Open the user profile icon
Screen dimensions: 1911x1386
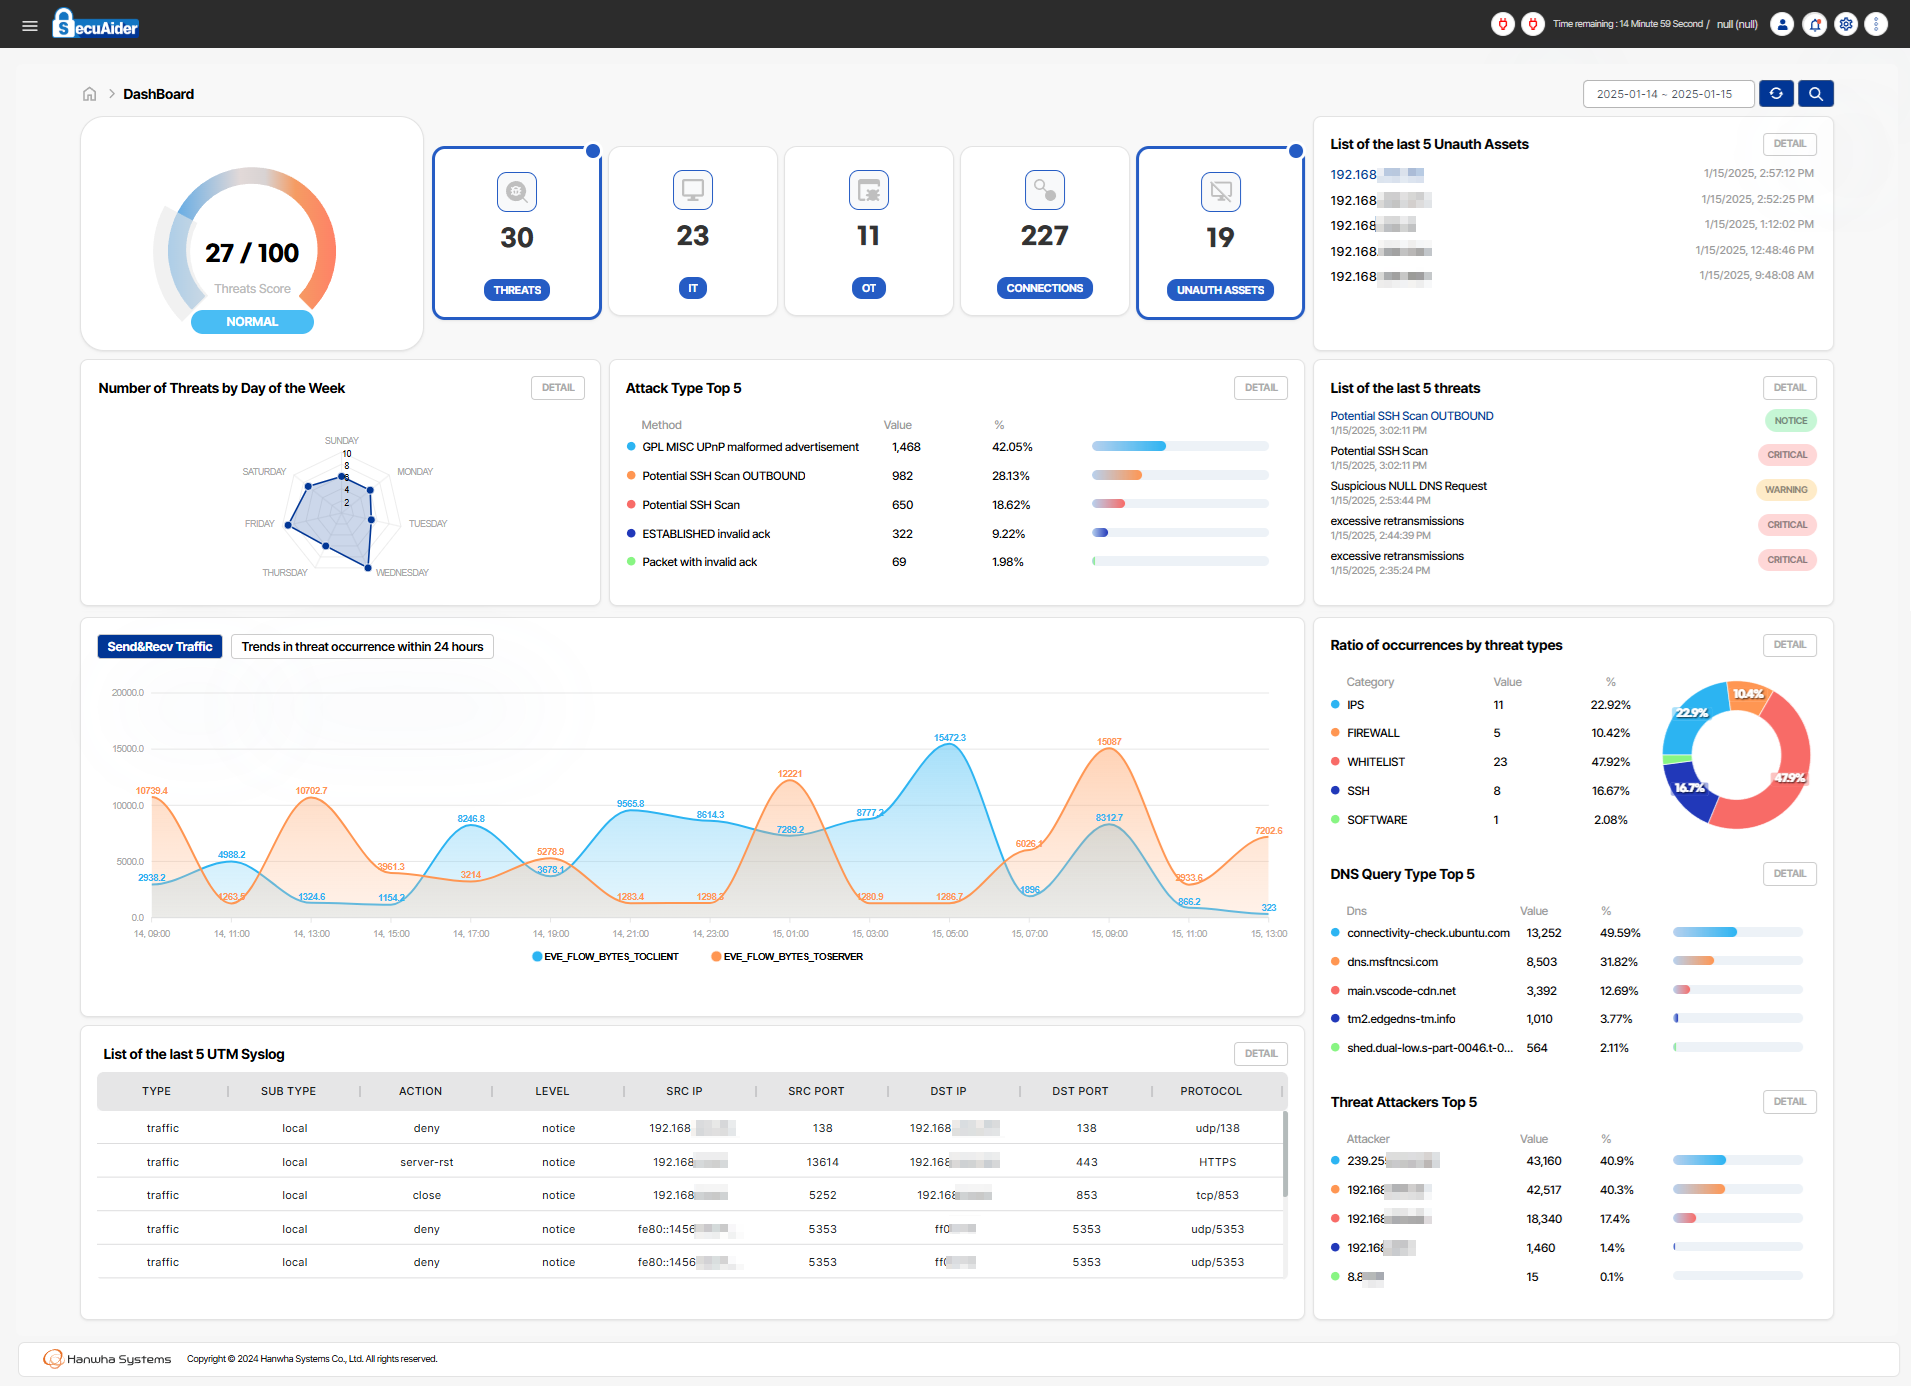tap(1782, 24)
